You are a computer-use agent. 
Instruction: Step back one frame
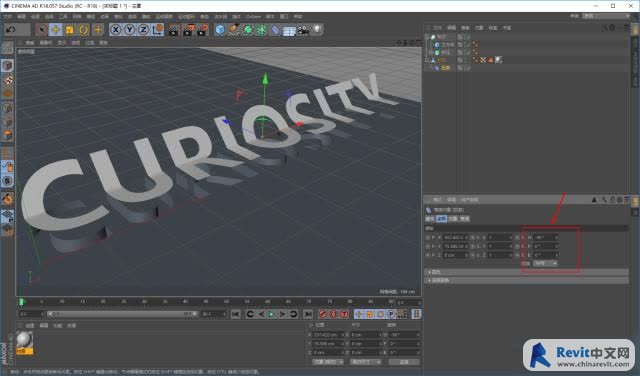tap(261, 314)
